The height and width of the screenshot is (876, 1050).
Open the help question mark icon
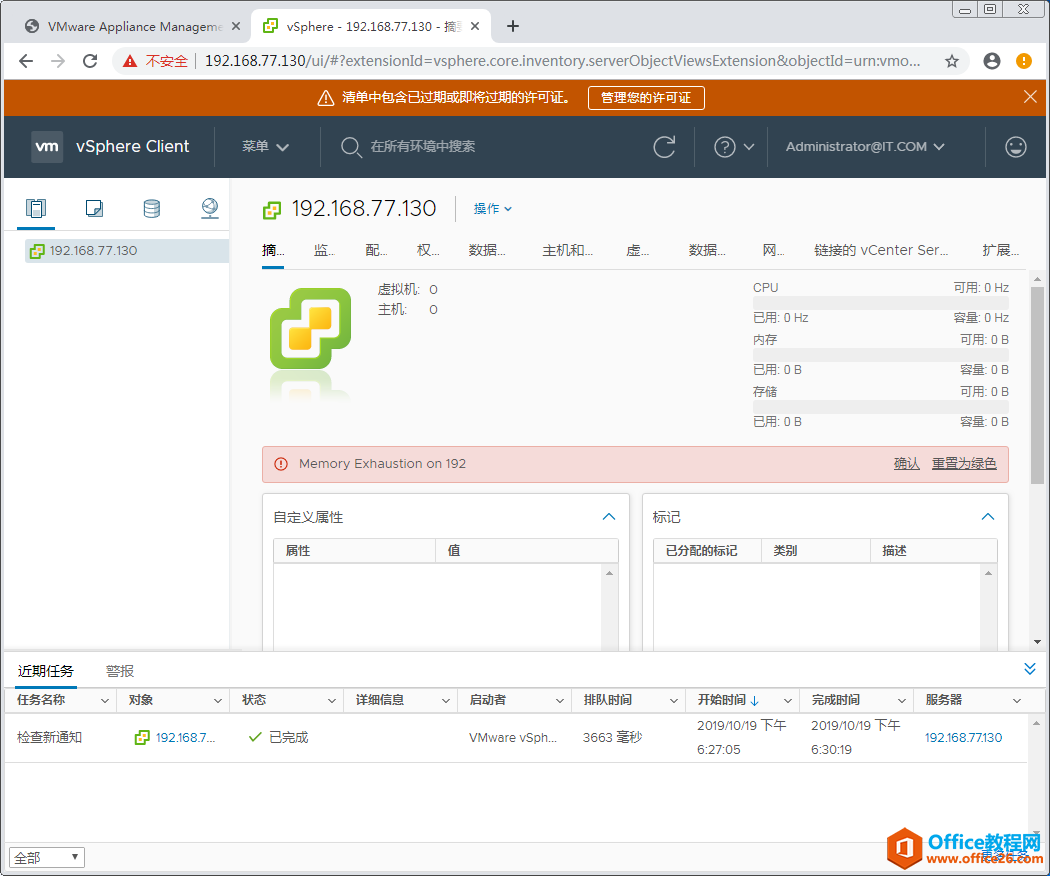[725, 147]
